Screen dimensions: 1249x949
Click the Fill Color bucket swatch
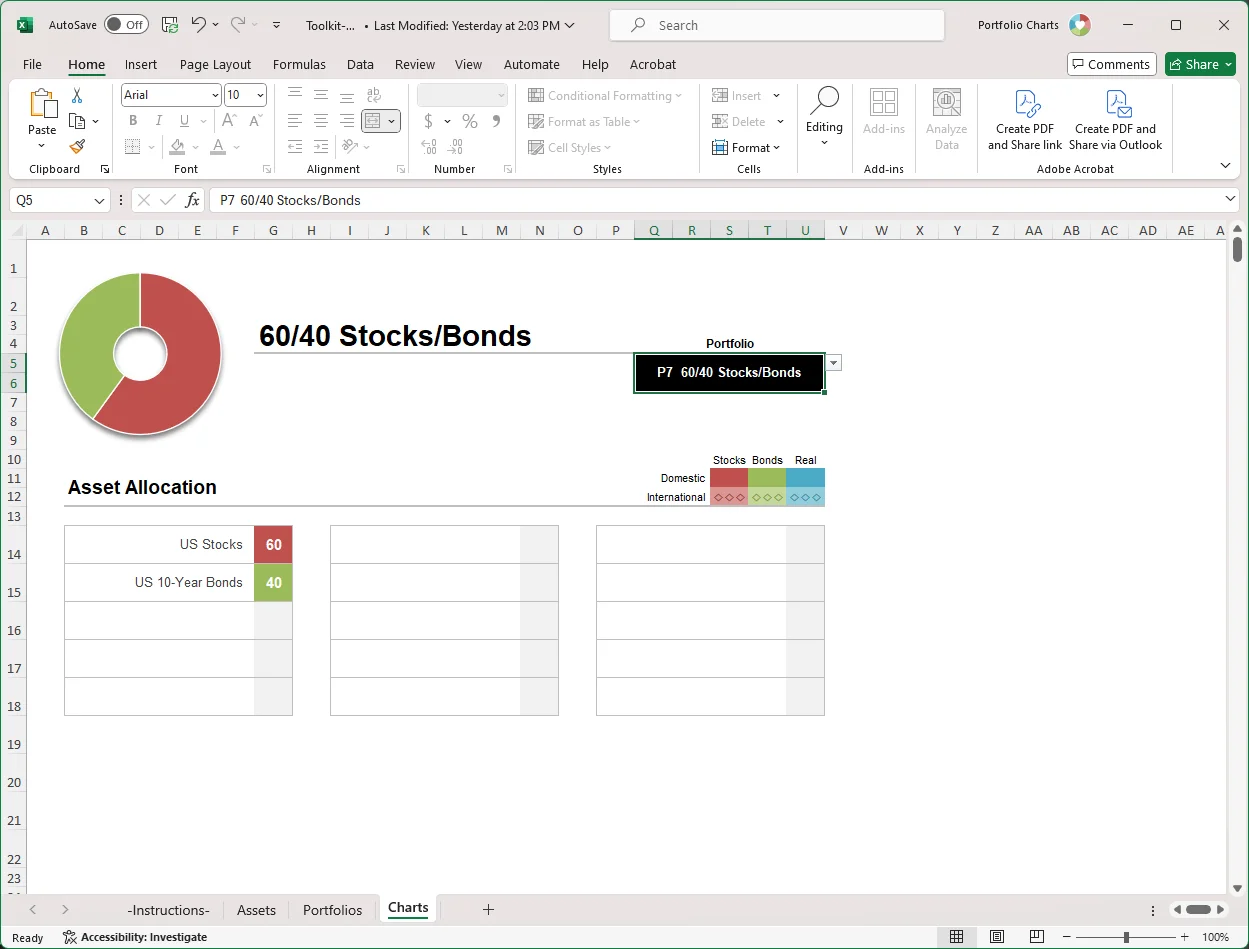tap(177, 147)
